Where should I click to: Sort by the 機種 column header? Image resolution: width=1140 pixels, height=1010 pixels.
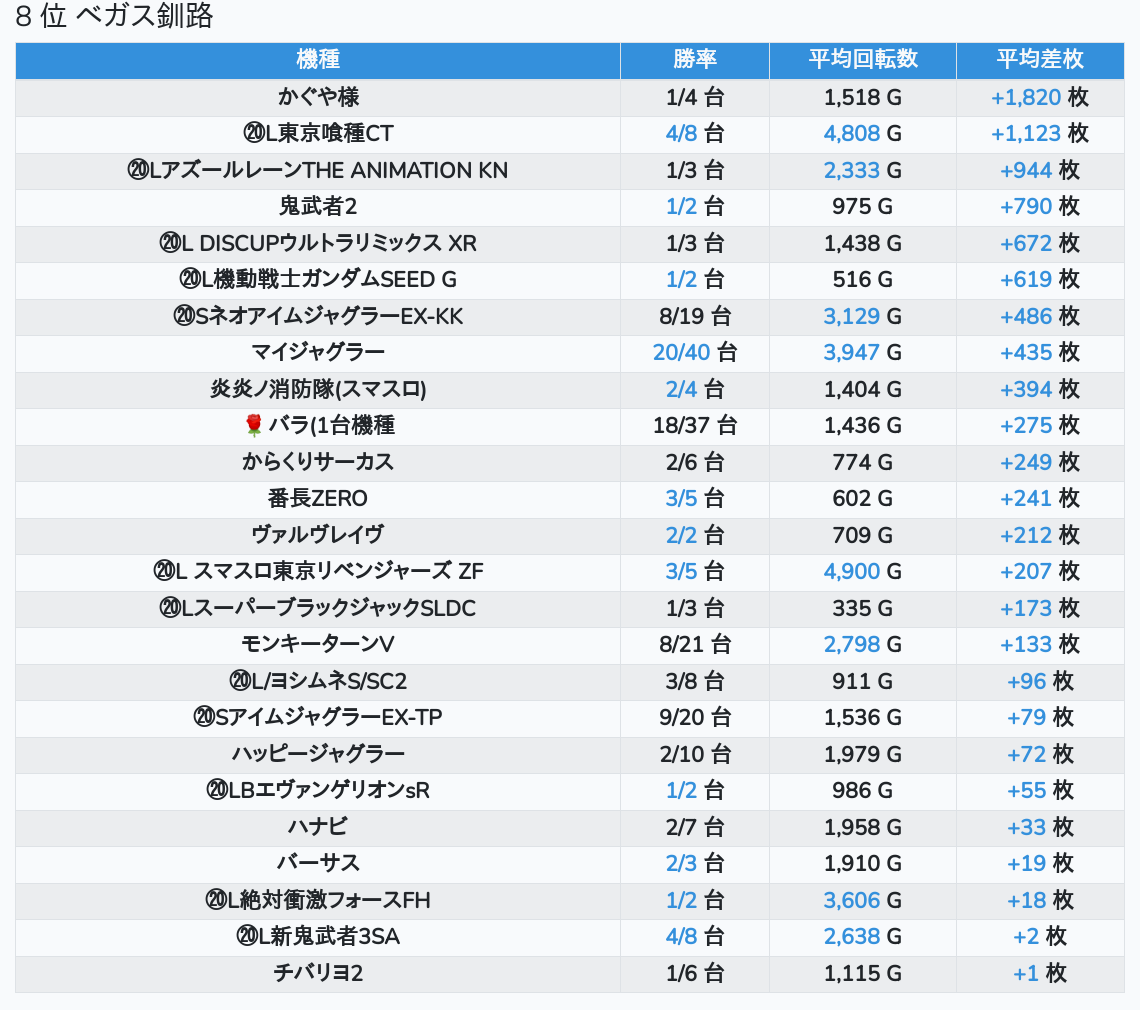[x=318, y=60]
